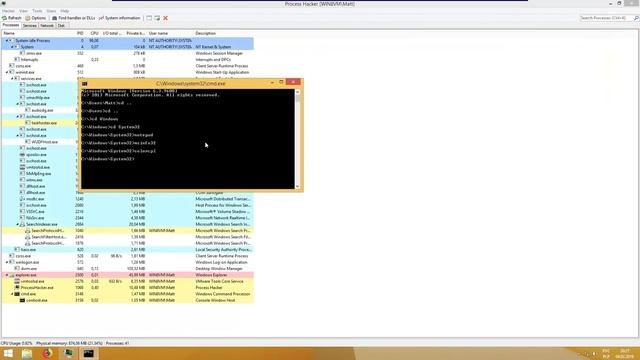Collapse the services.exe tree node

[12, 78]
